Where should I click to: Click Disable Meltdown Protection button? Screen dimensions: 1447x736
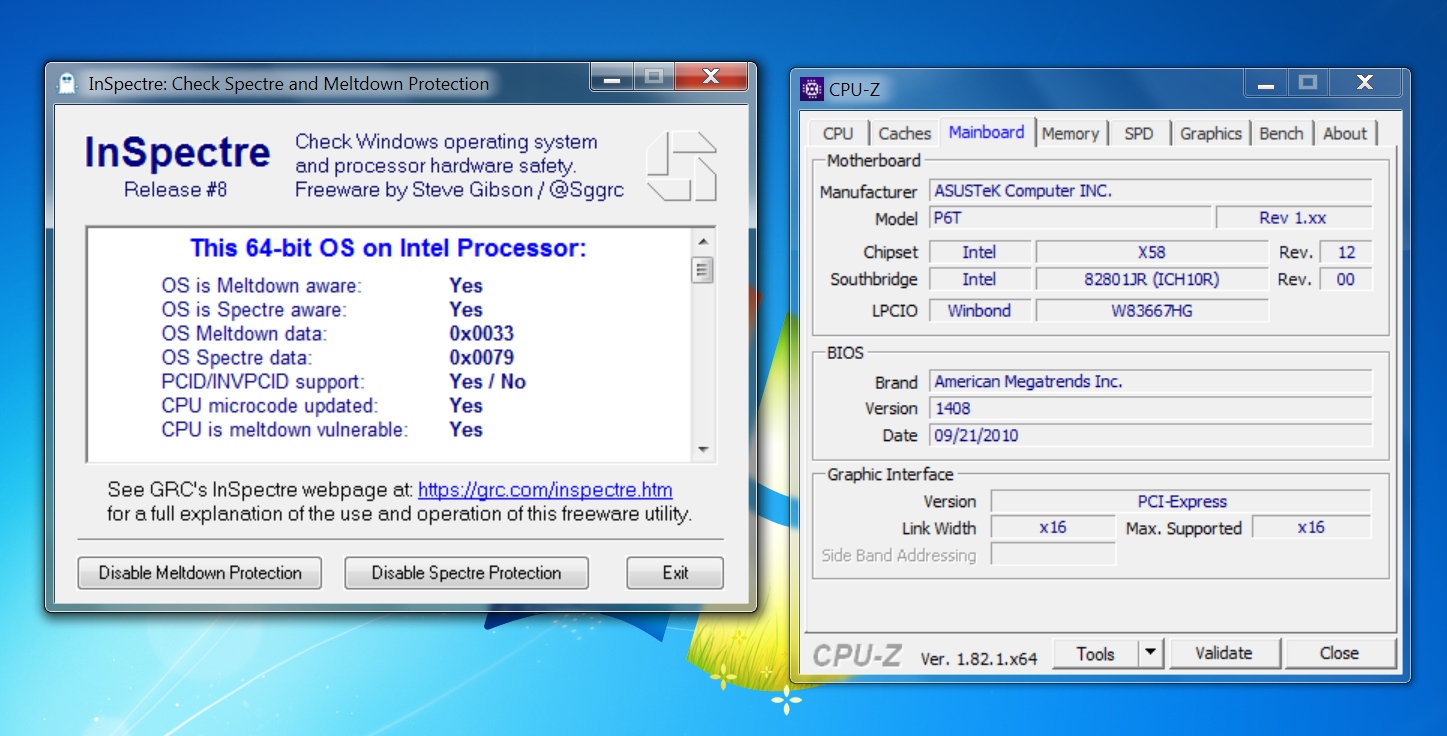[200, 573]
